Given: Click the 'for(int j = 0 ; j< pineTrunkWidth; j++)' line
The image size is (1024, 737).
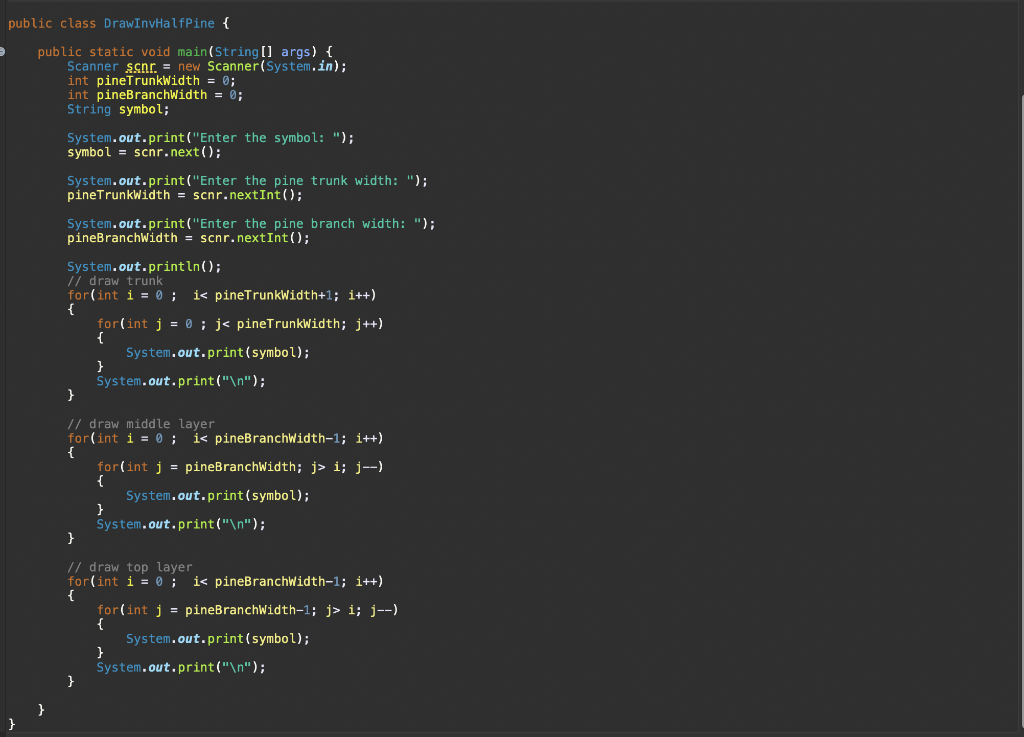Looking at the screenshot, I should coord(240,324).
